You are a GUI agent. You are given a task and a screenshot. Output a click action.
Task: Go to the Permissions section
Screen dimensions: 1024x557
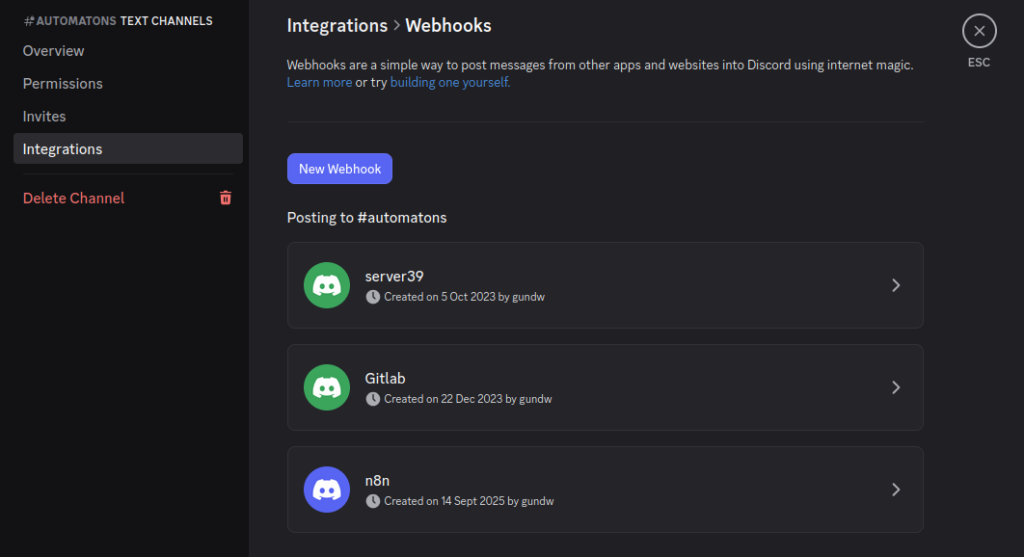[x=63, y=84]
